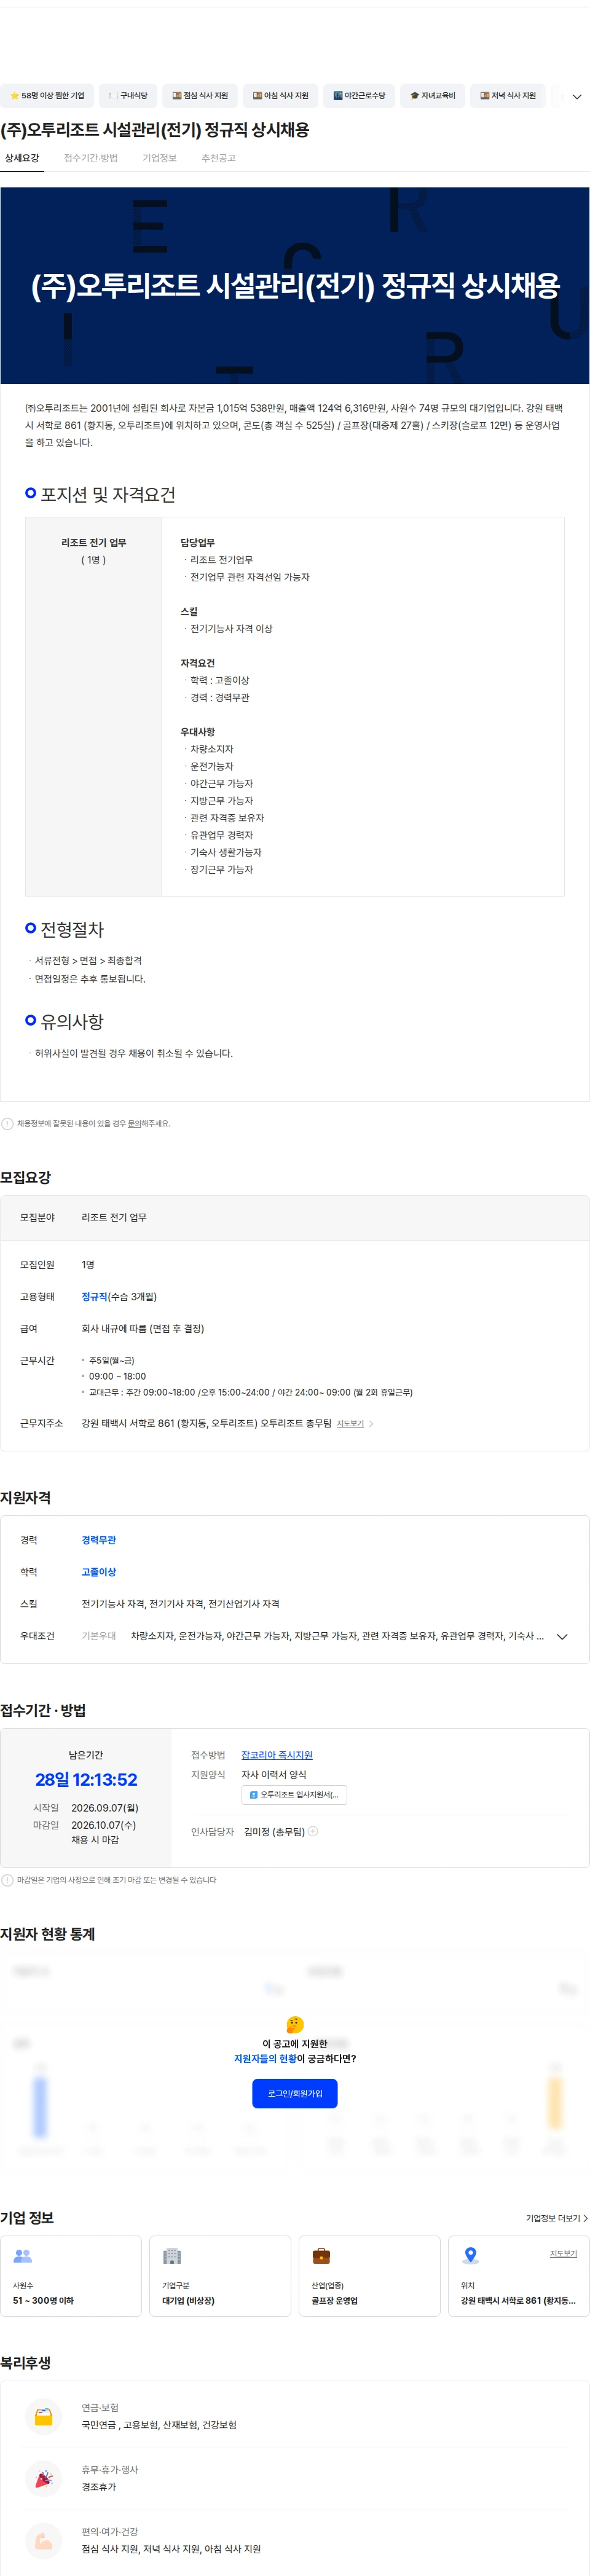
Task: Expand the benefit tags list chevron
Action: pyautogui.click(x=576, y=97)
